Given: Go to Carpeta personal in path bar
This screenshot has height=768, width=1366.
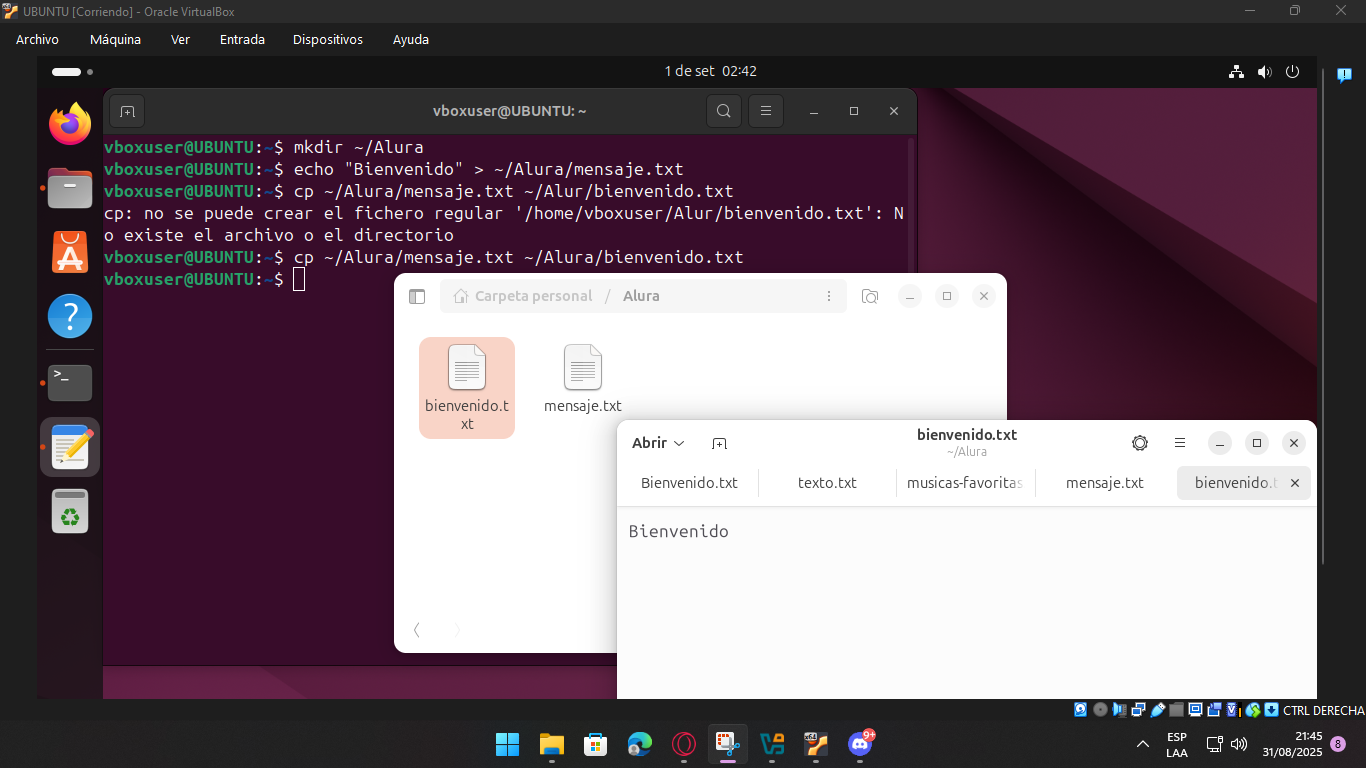Looking at the screenshot, I should coord(522,296).
